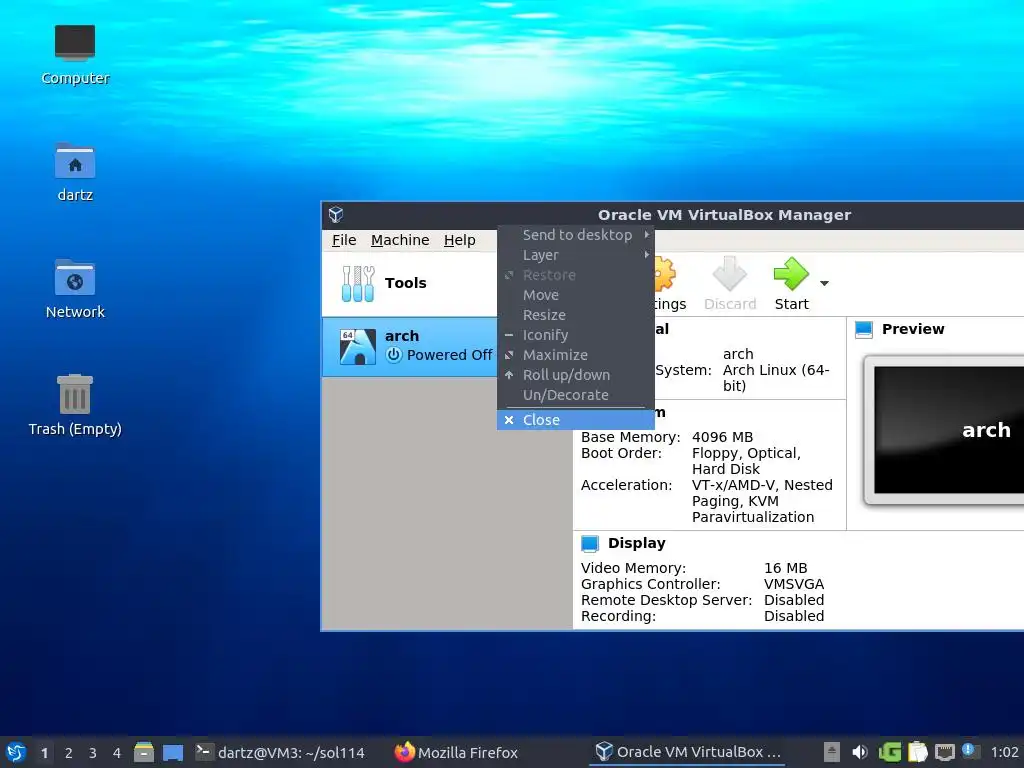Click the 16 MB video memory value
This screenshot has height=768, width=1024.
tap(786, 568)
